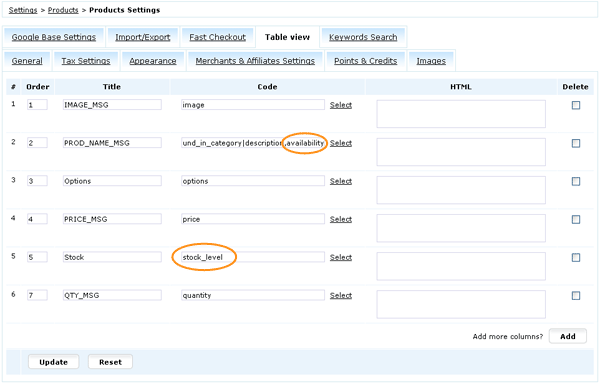The height and width of the screenshot is (384, 600).
Task: Check the Delete box for QTY_MSG row
Action: click(x=576, y=296)
